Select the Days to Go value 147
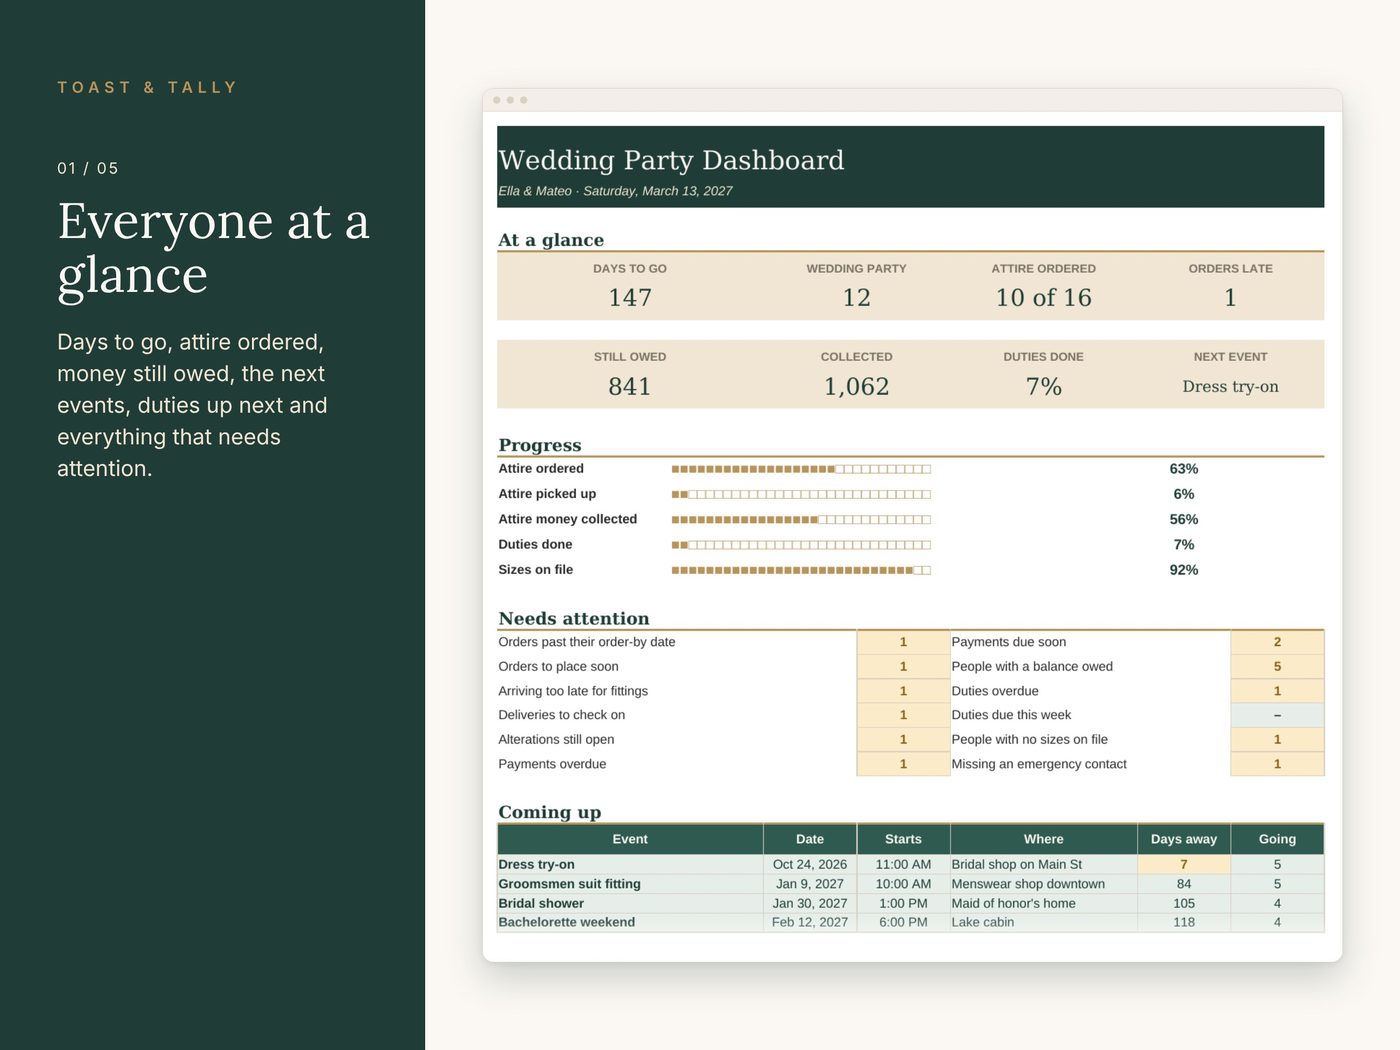The height and width of the screenshot is (1050, 1400). click(x=630, y=298)
